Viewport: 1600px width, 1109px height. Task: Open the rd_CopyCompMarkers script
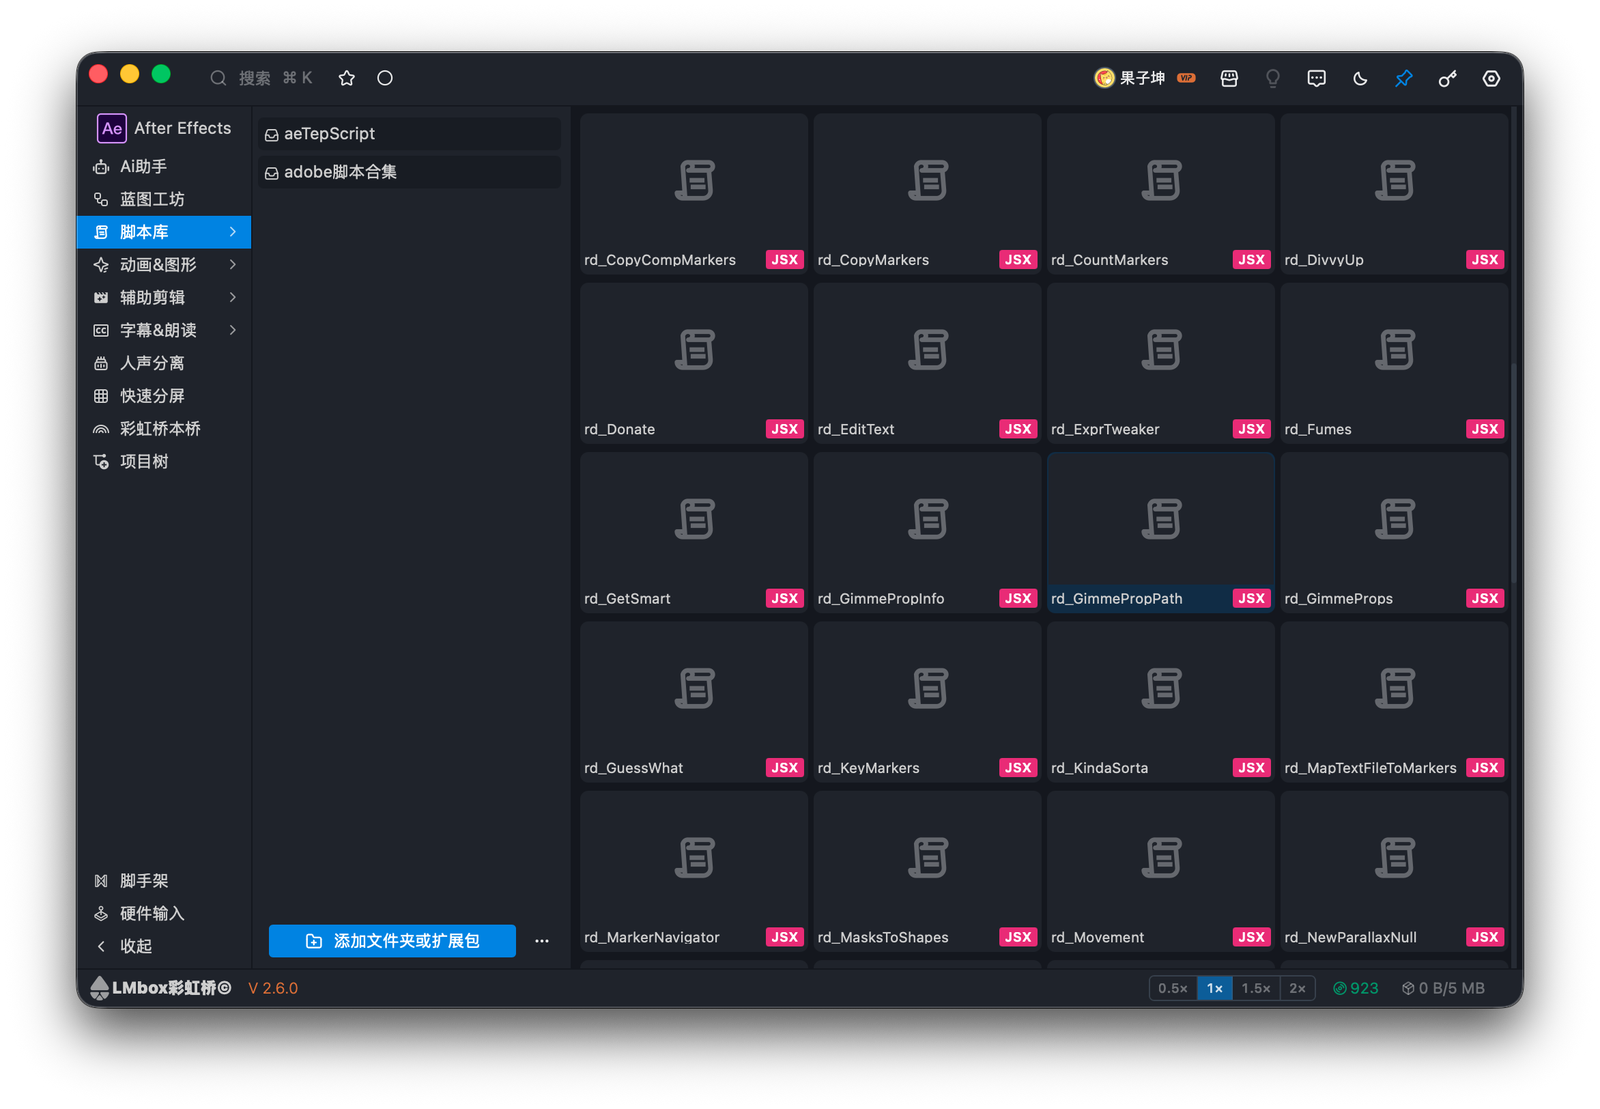694,194
